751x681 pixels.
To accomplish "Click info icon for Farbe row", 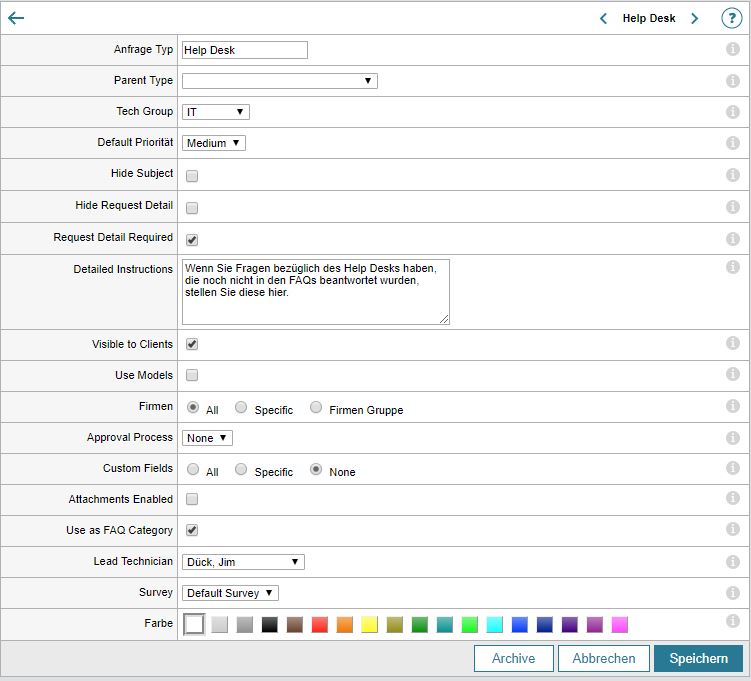I will click(x=733, y=621).
